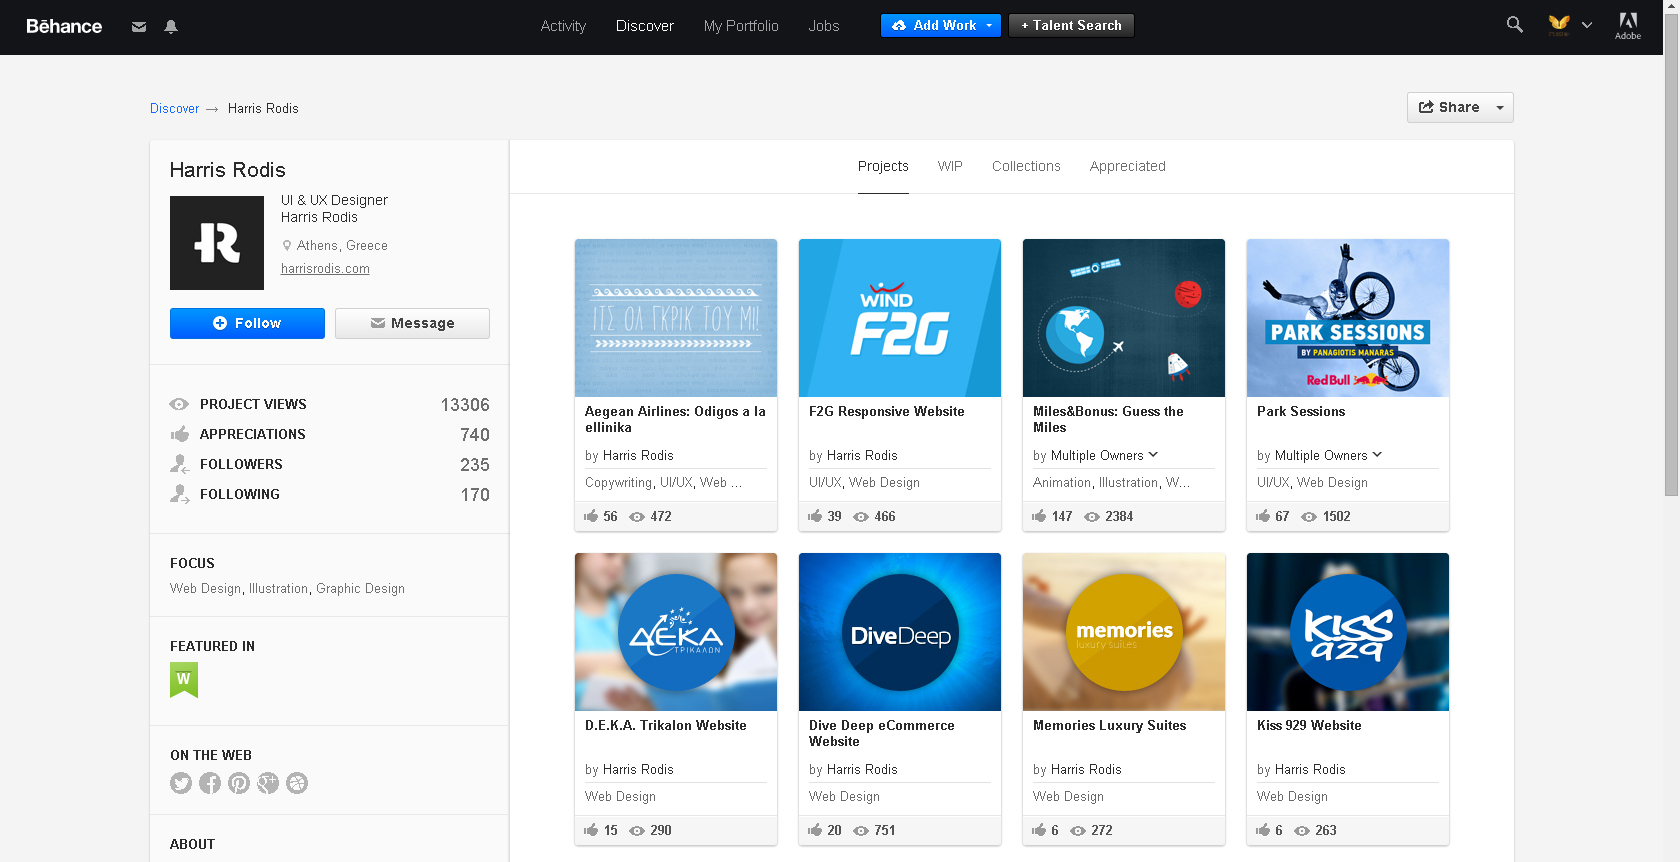1680x862 pixels.
Task: Click thumbs-up icon on F2G Responsive Website
Action: (x=815, y=516)
